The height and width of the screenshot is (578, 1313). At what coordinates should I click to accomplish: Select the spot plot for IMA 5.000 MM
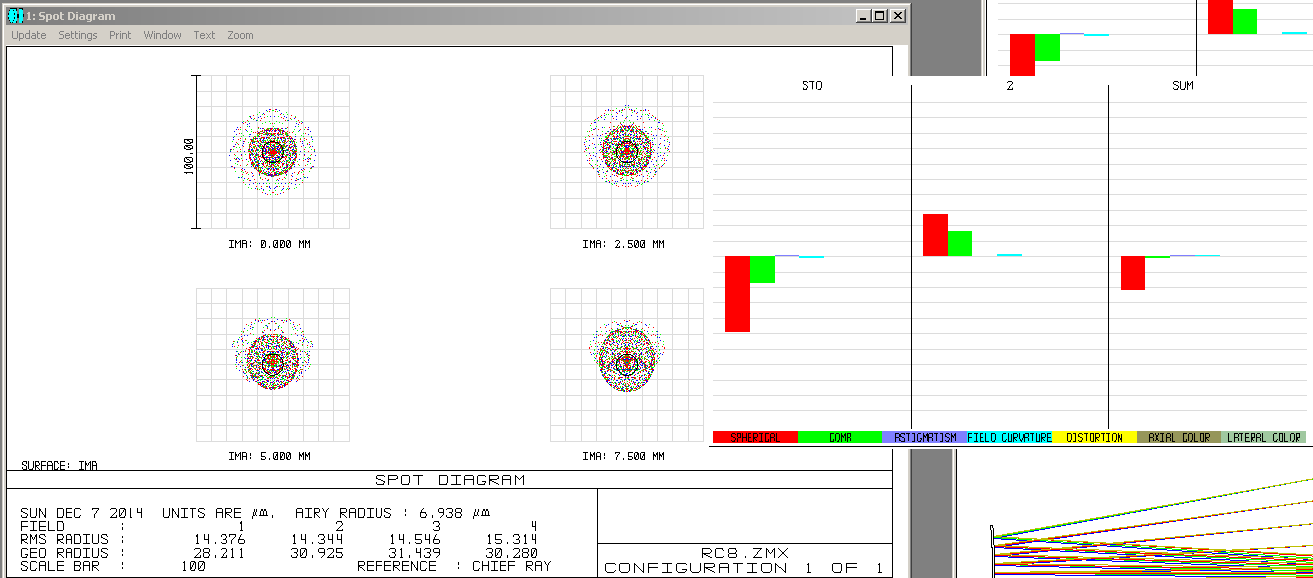click(x=273, y=365)
